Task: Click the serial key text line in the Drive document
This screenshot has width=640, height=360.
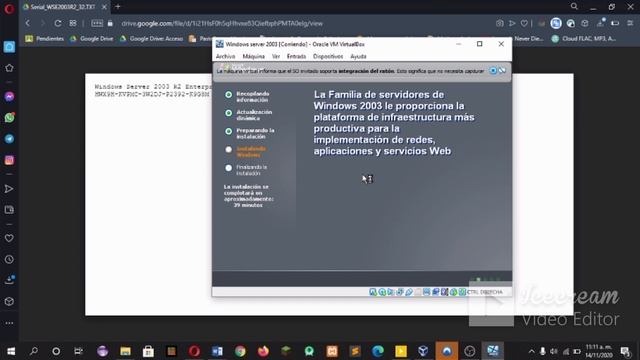Action: (x=152, y=94)
